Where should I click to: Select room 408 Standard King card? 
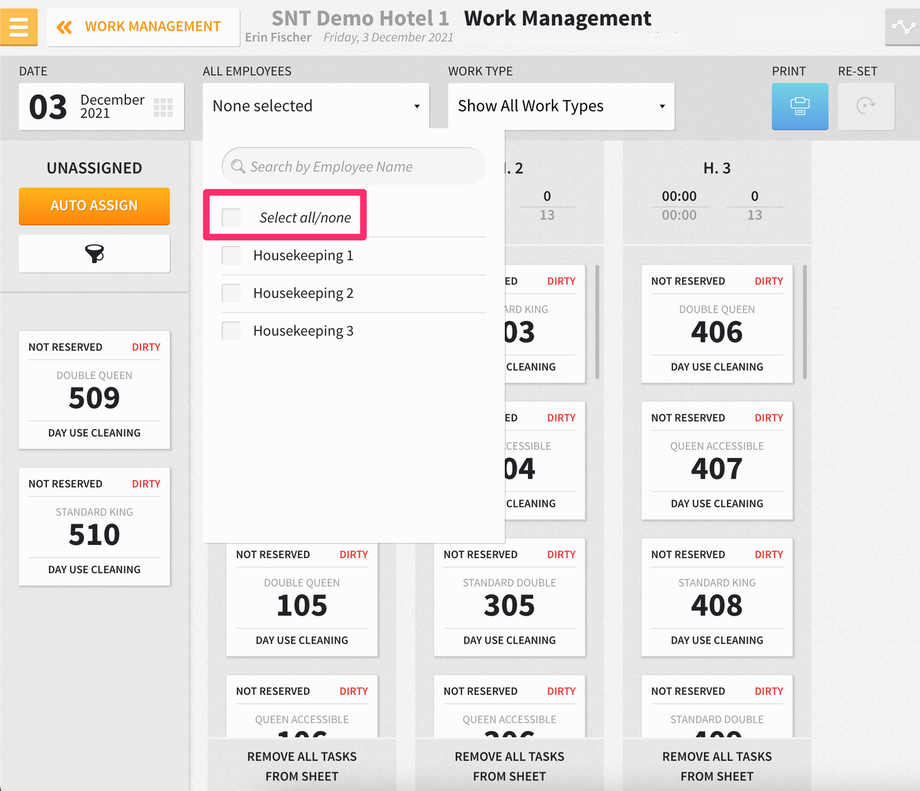click(x=717, y=597)
